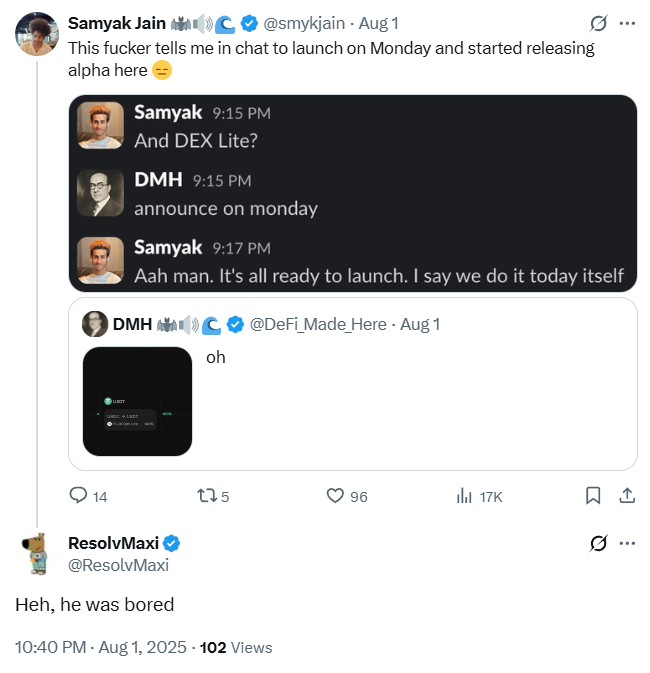
Task: Open ResolvMaxi's profile avatar
Action: click(x=36, y=554)
